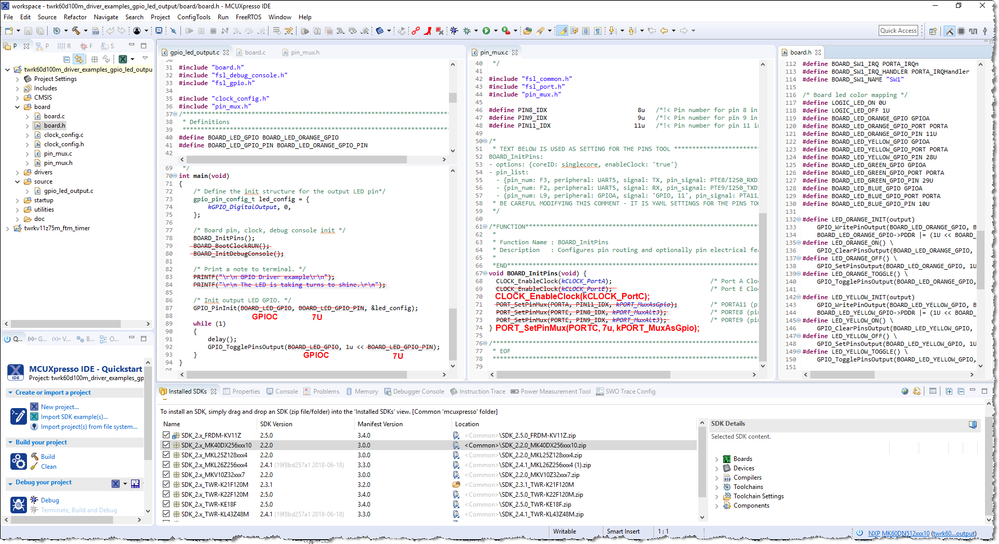Screen dimensions: 999x544
Task: Click the Debug icon in Quickstart panel
Action: (33, 500)
